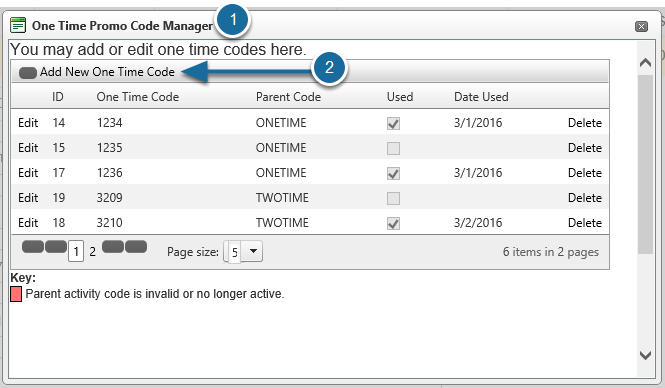Edit the row with ID 18
Screen dimensions: 665x388
point(28,223)
